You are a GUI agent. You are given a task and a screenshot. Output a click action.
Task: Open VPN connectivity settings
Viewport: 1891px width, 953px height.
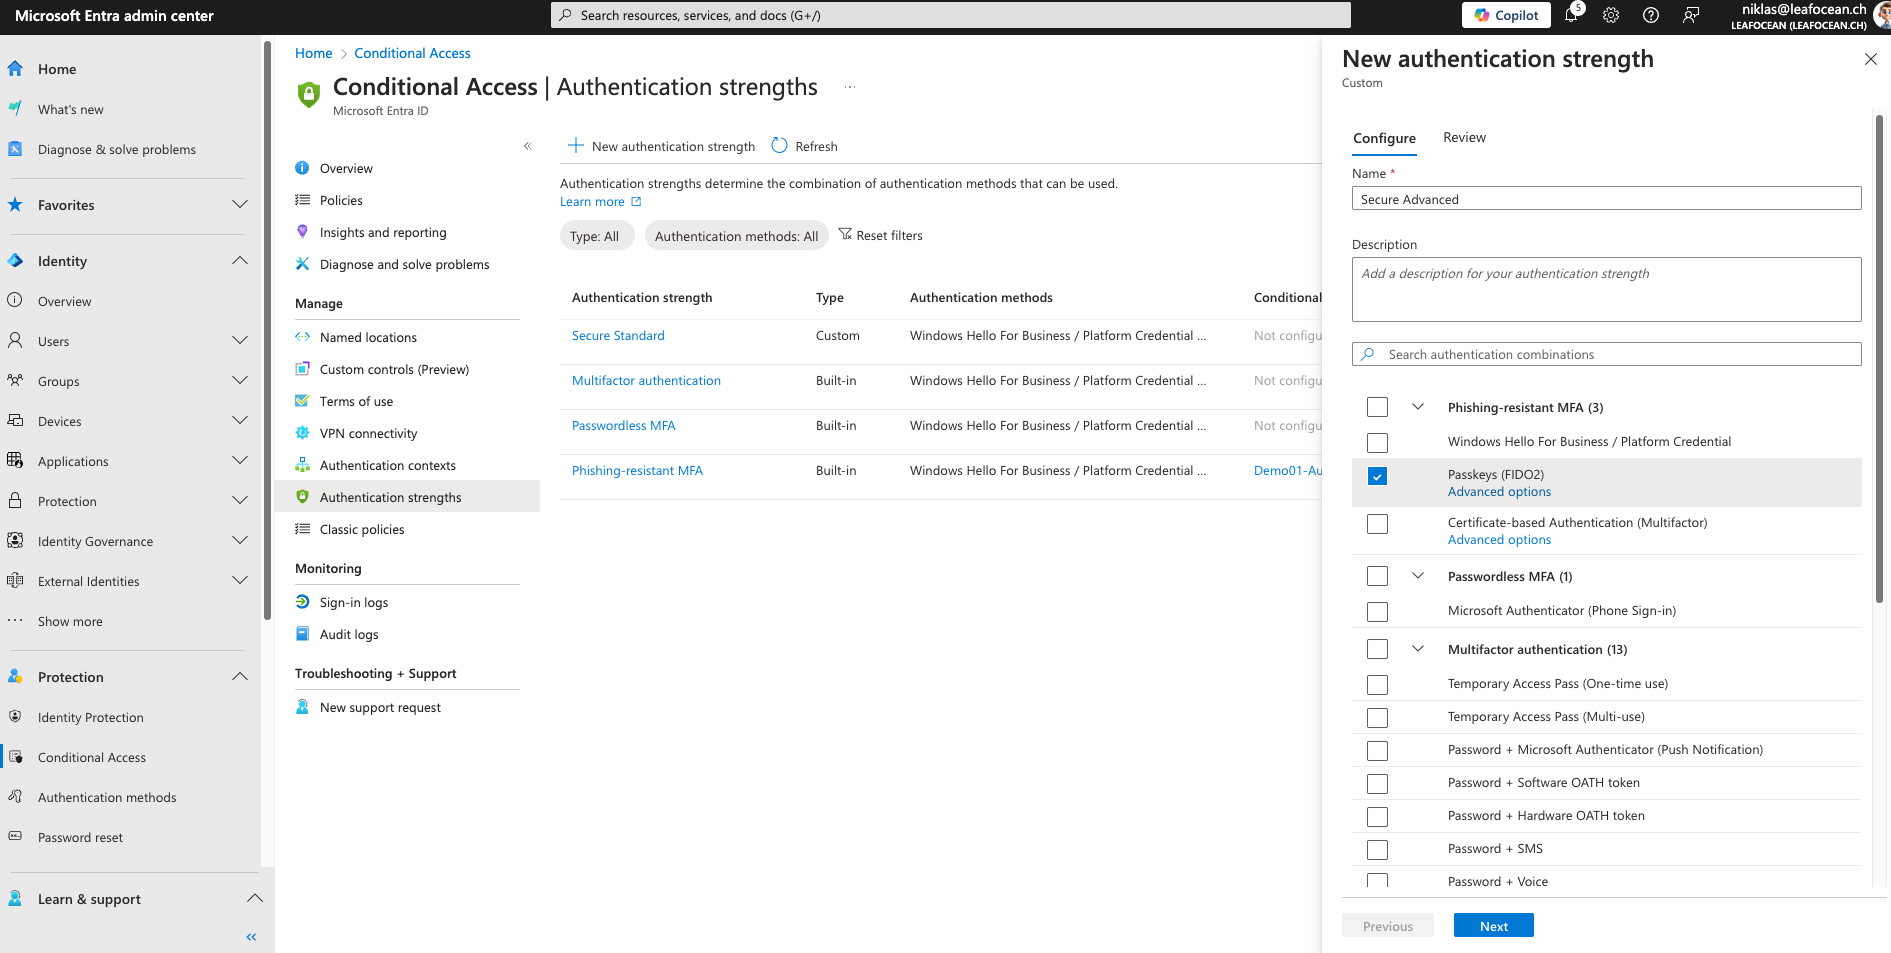click(x=368, y=433)
